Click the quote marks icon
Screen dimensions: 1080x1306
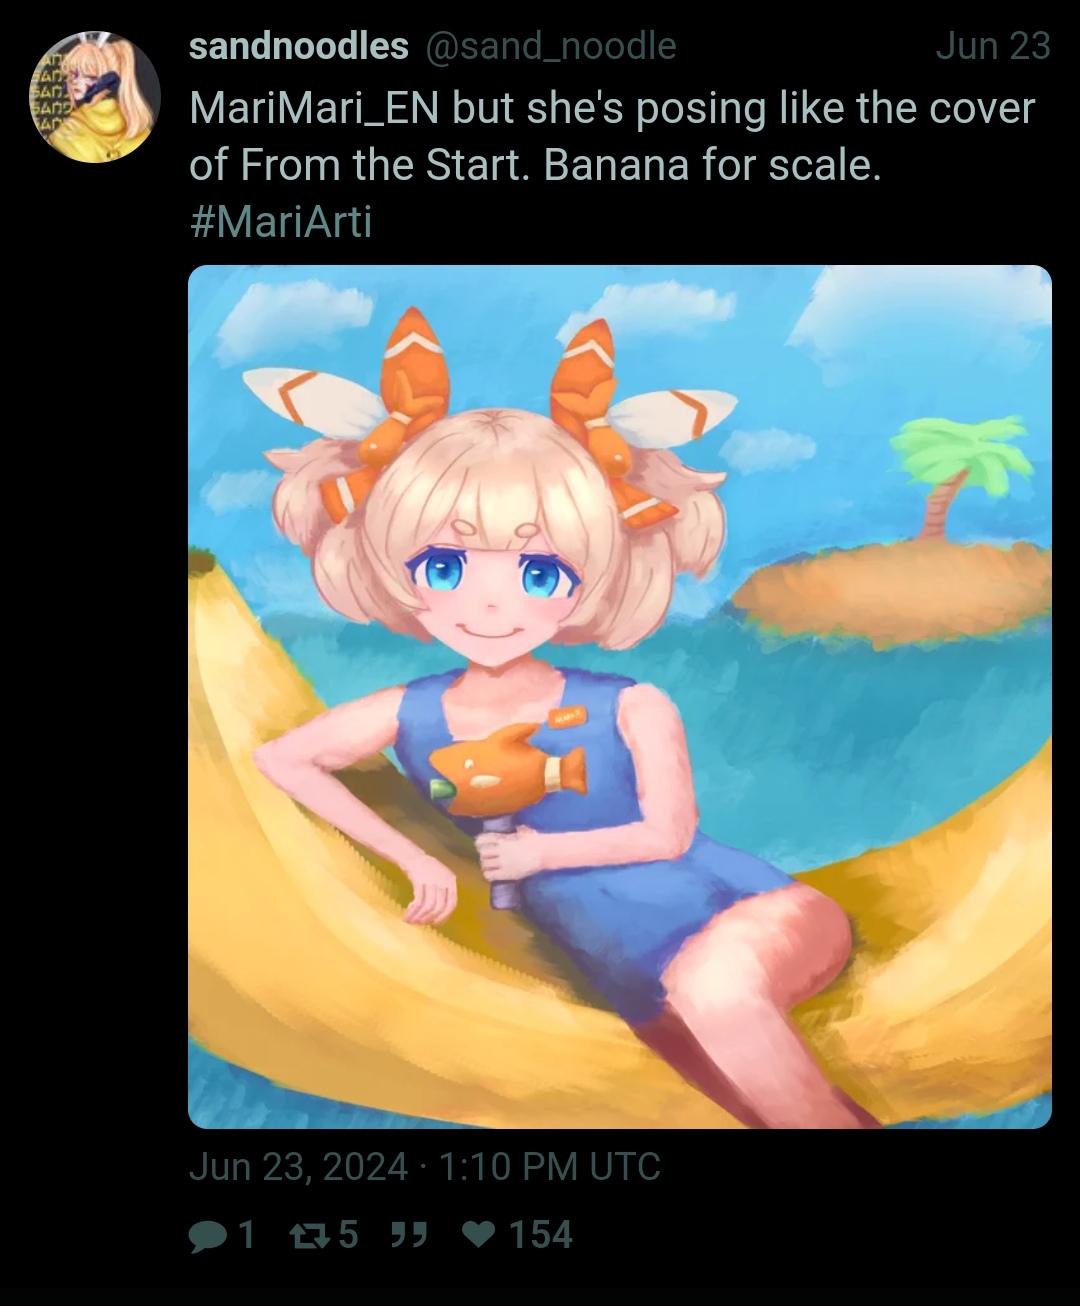[409, 1237]
